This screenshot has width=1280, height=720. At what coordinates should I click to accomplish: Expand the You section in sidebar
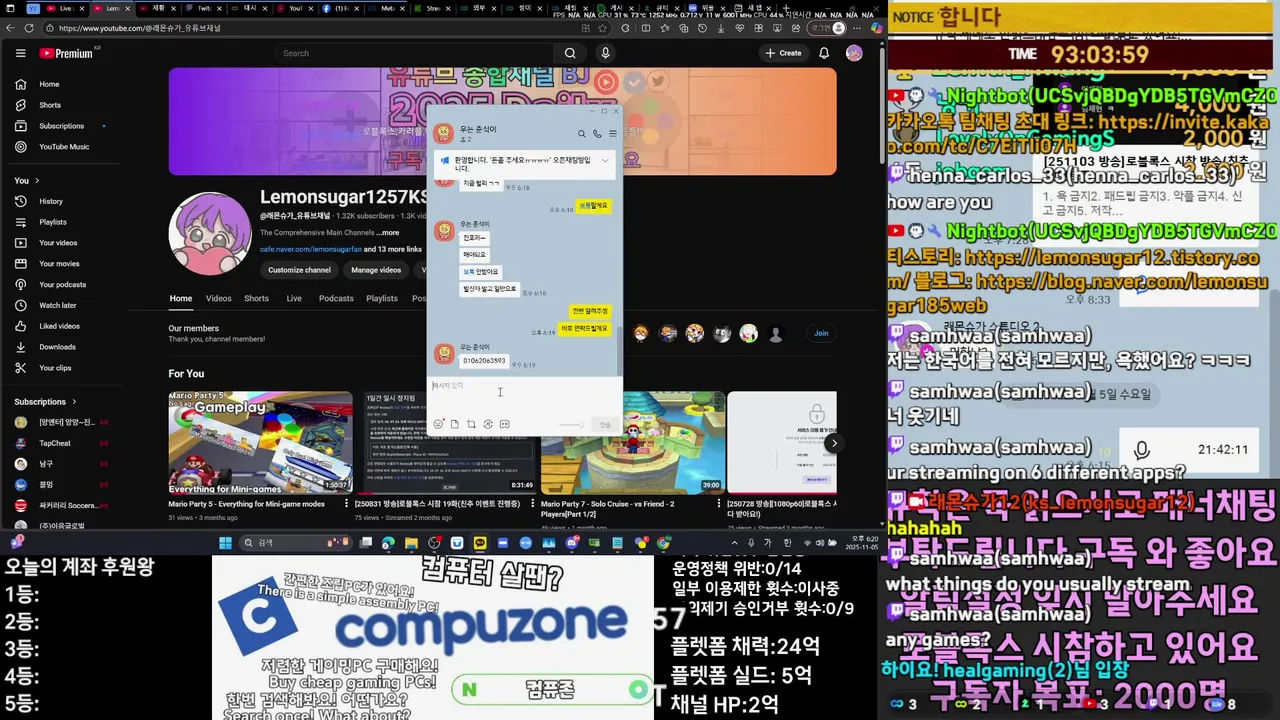click(27, 180)
